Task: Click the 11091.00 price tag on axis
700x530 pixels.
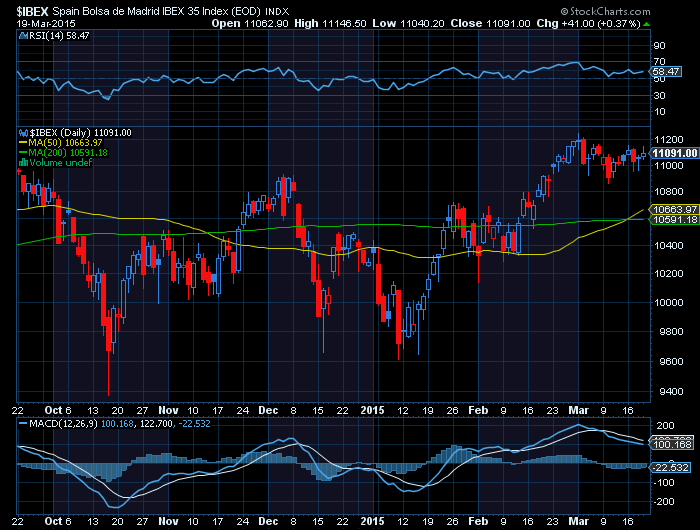Action: [x=674, y=153]
